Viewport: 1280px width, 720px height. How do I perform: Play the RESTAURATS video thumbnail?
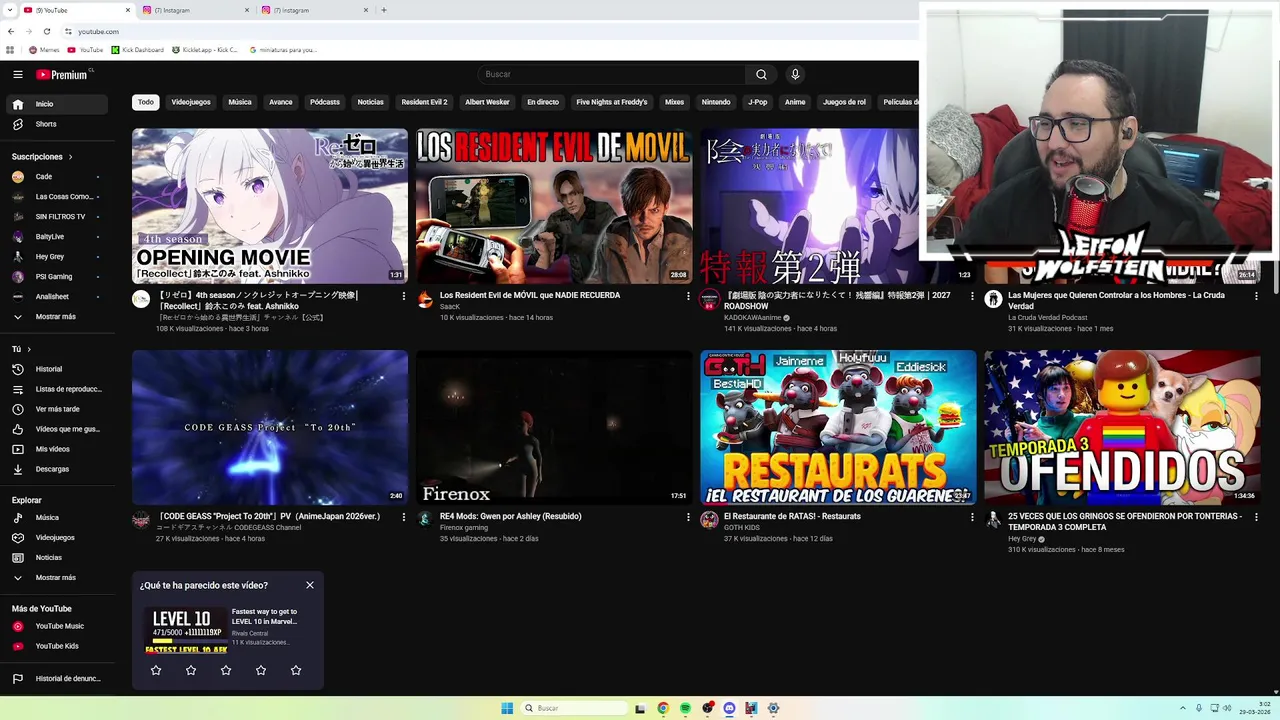click(x=838, y=427)
